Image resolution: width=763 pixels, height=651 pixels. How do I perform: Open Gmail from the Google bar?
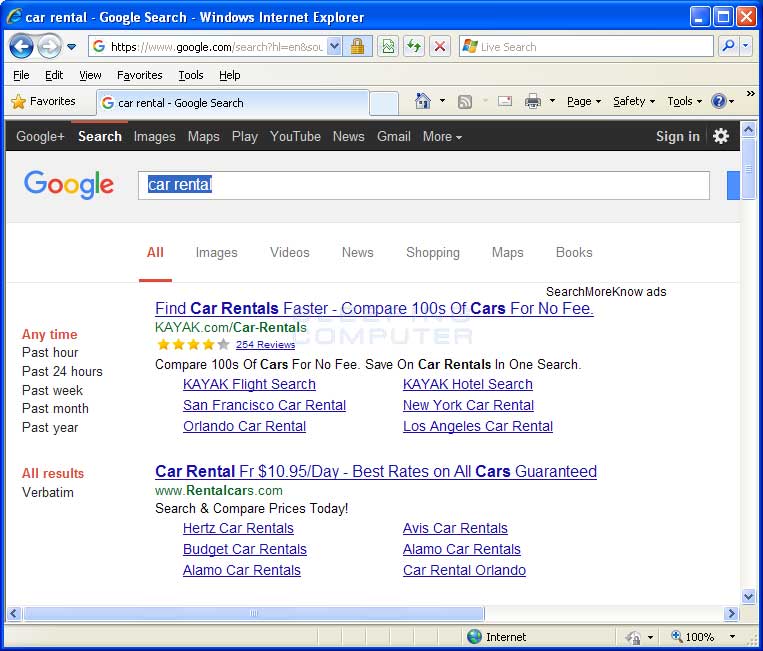coord(394,136)
